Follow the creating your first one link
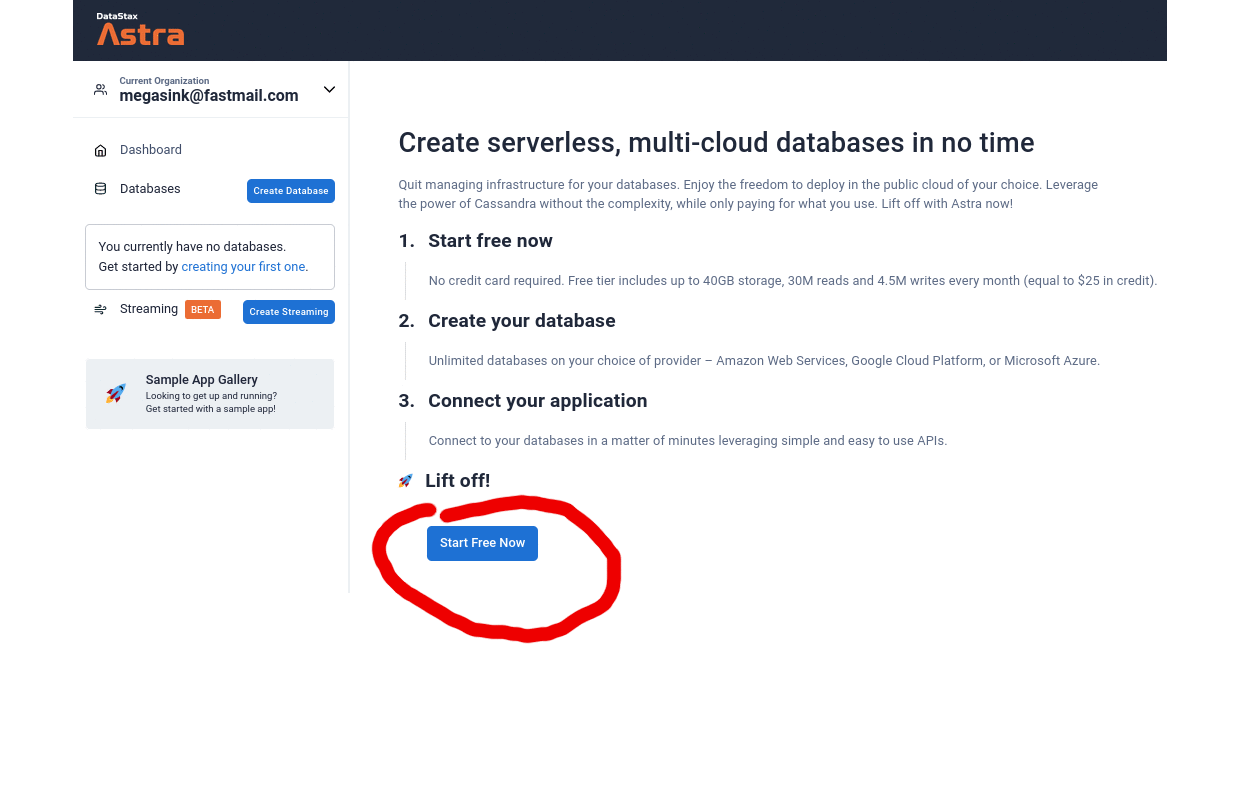1240x800 pixels. tap(243, 267)
